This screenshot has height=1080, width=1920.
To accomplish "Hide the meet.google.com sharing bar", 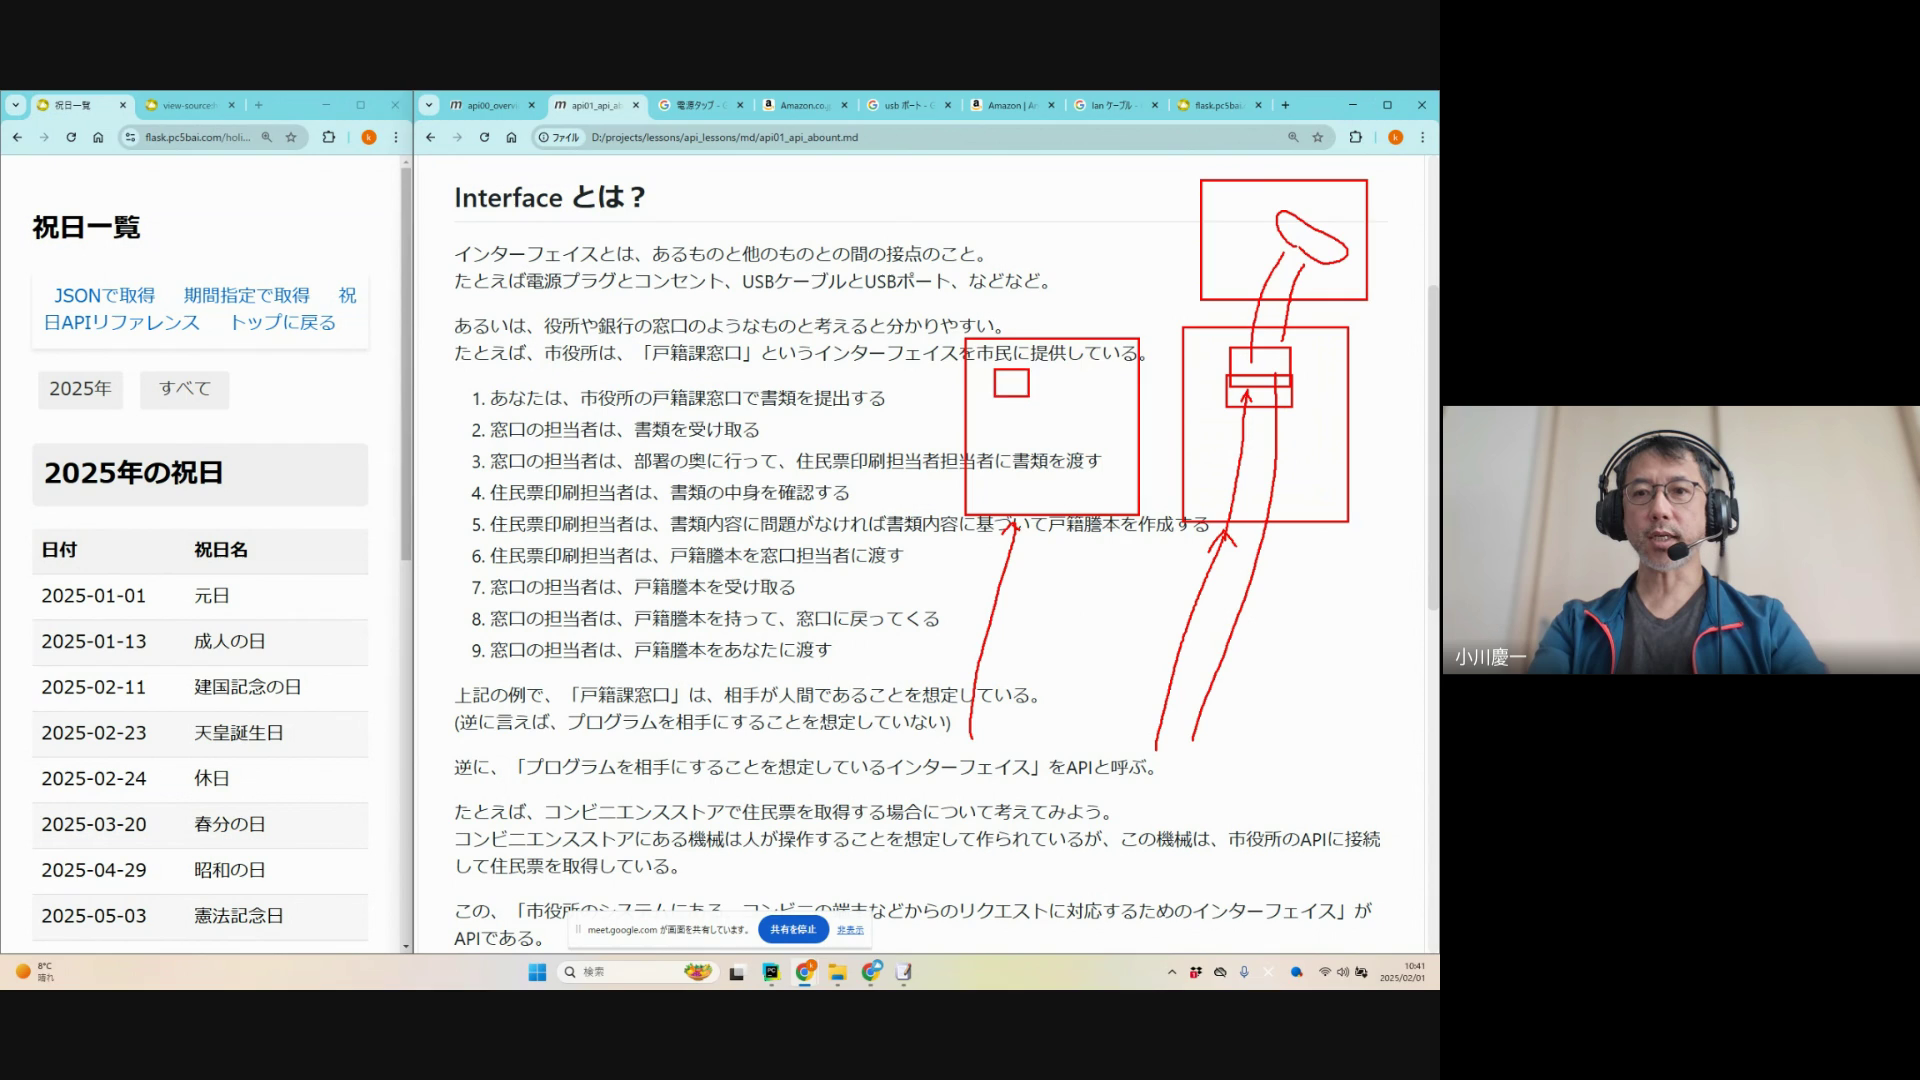I will (850, 930).
